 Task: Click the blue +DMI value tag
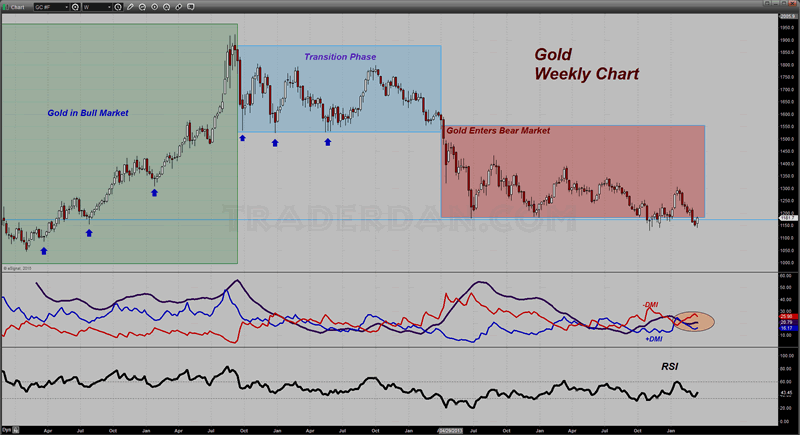pos(788,328)
